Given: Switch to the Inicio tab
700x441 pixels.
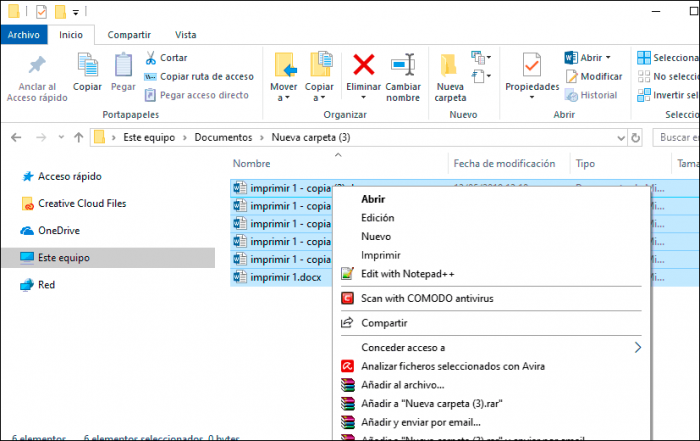Looking at the screenshot, I should click(71, 35).
